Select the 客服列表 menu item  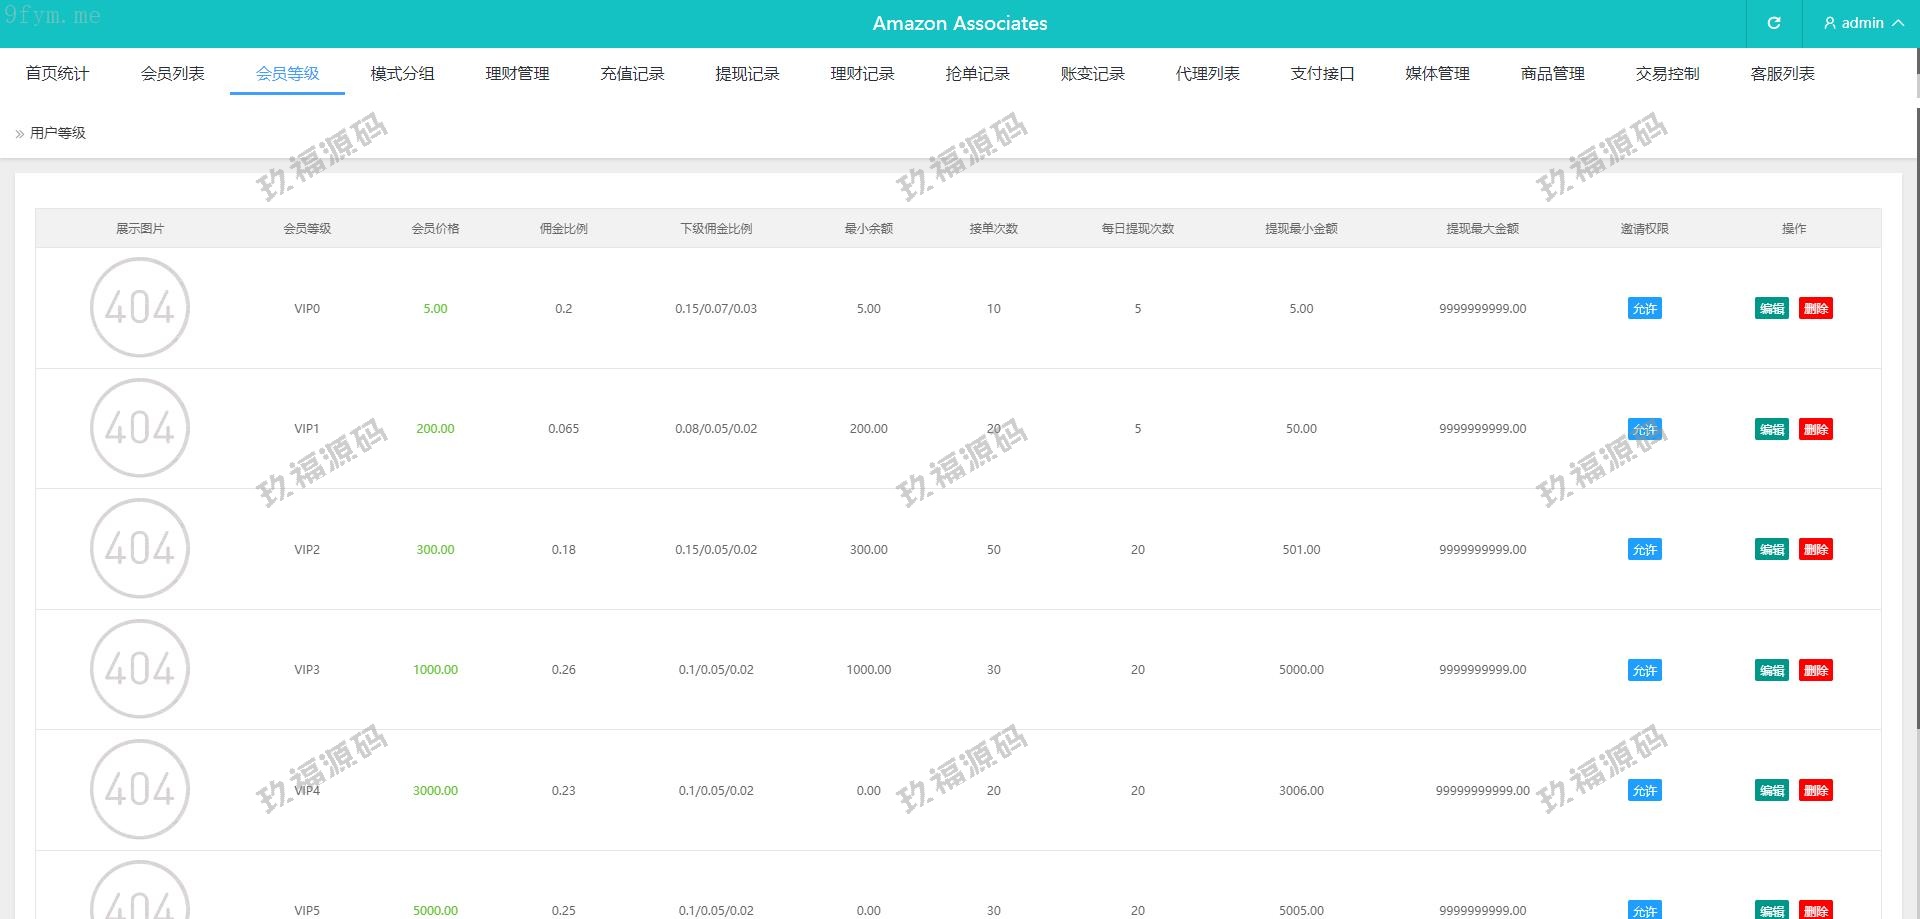click(1782, 74)
